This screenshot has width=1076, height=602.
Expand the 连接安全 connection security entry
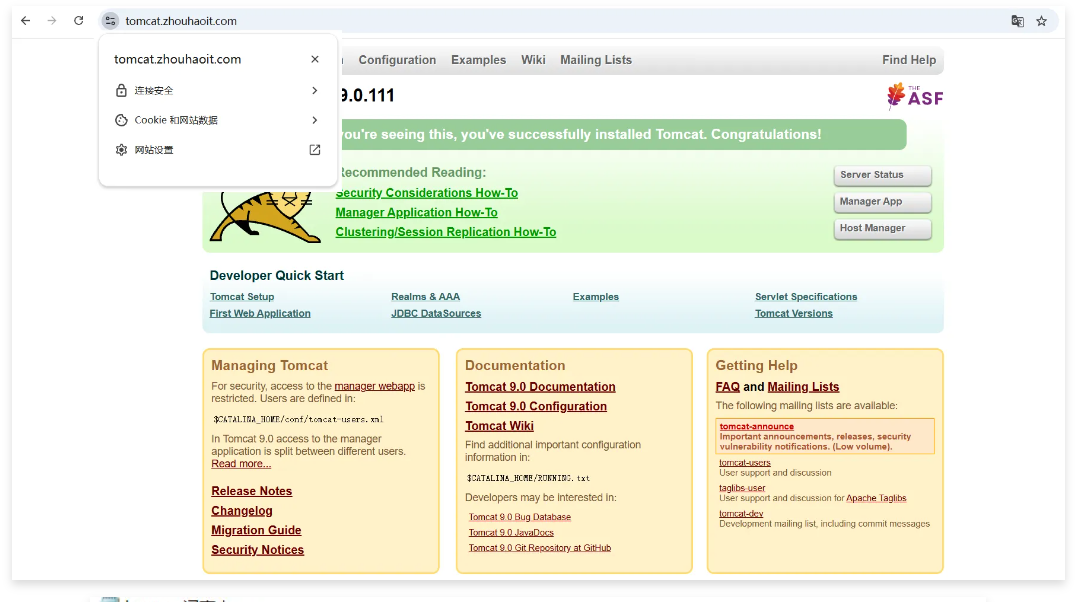217,90
